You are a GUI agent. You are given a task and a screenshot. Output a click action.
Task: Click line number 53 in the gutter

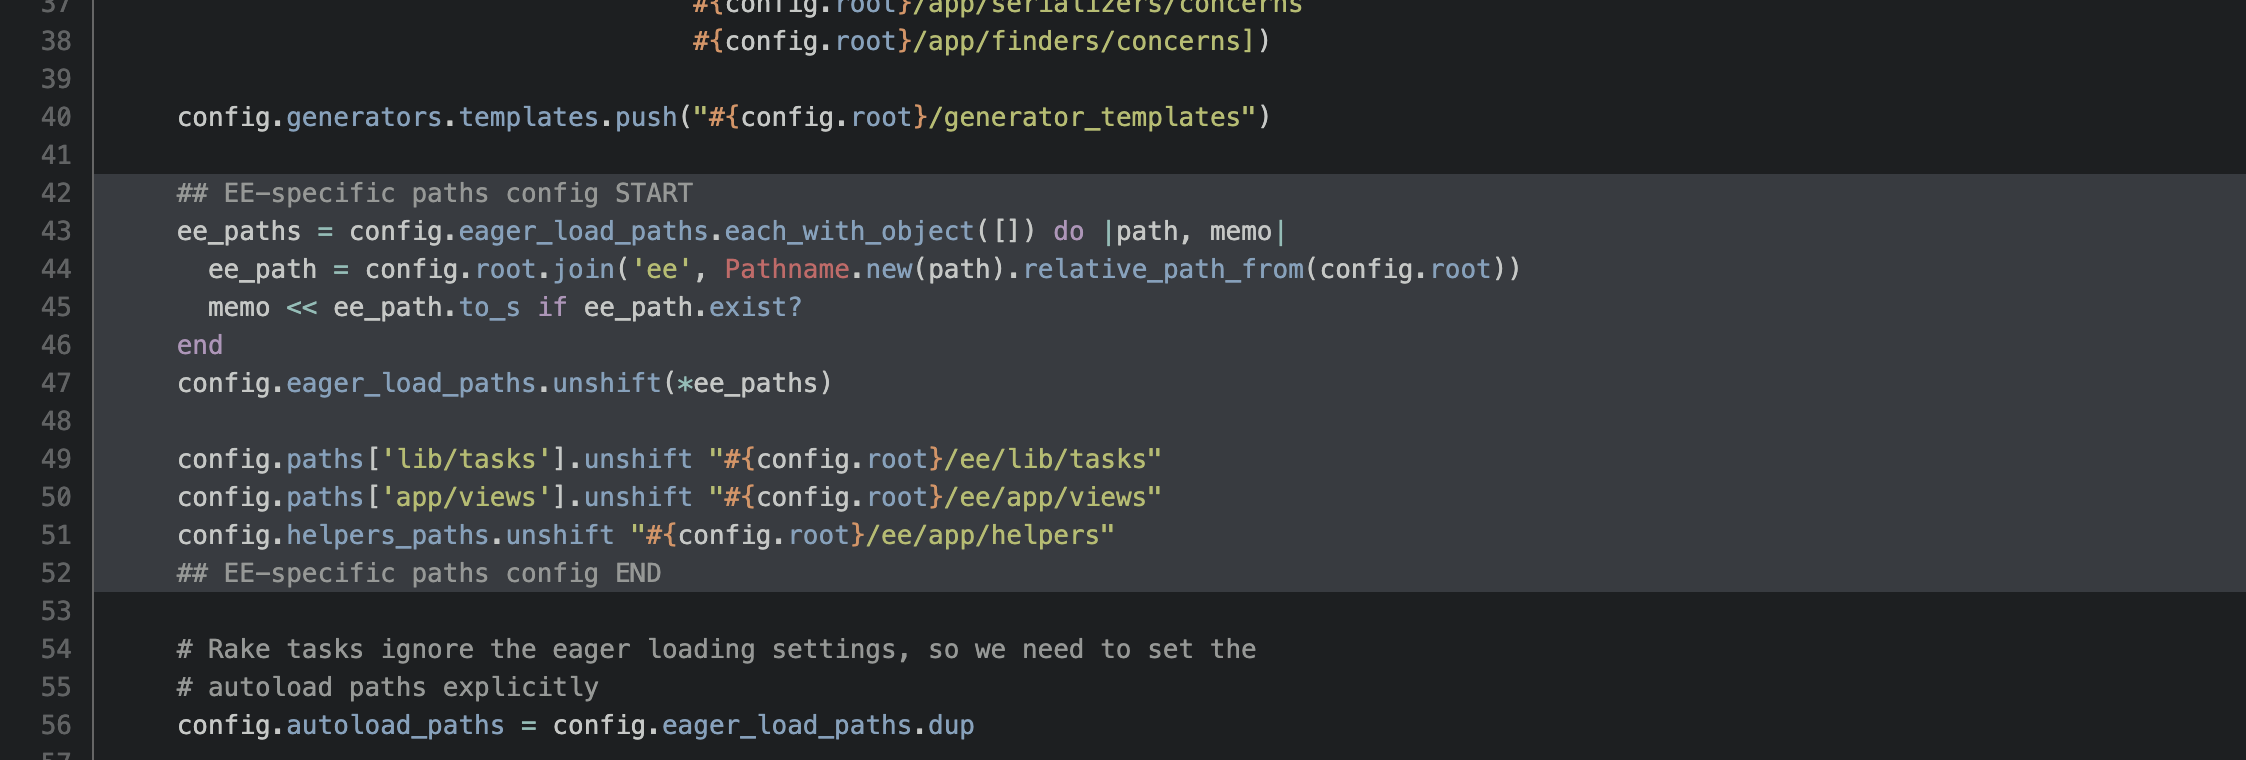[x=56, y=611]
